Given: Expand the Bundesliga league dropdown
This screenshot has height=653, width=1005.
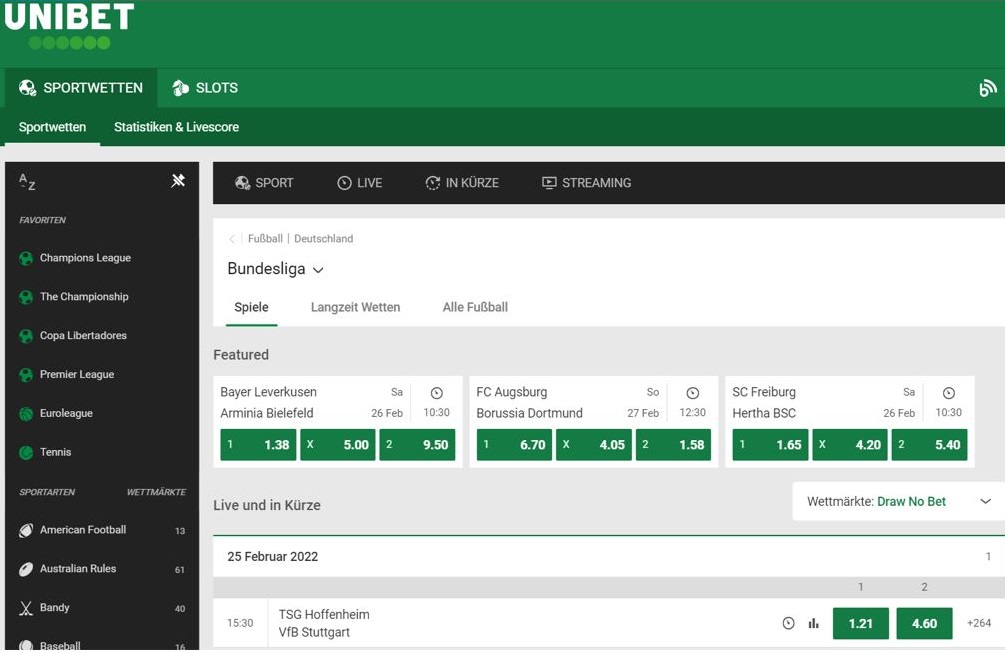Looking at the screenshot, I should 276,269.
